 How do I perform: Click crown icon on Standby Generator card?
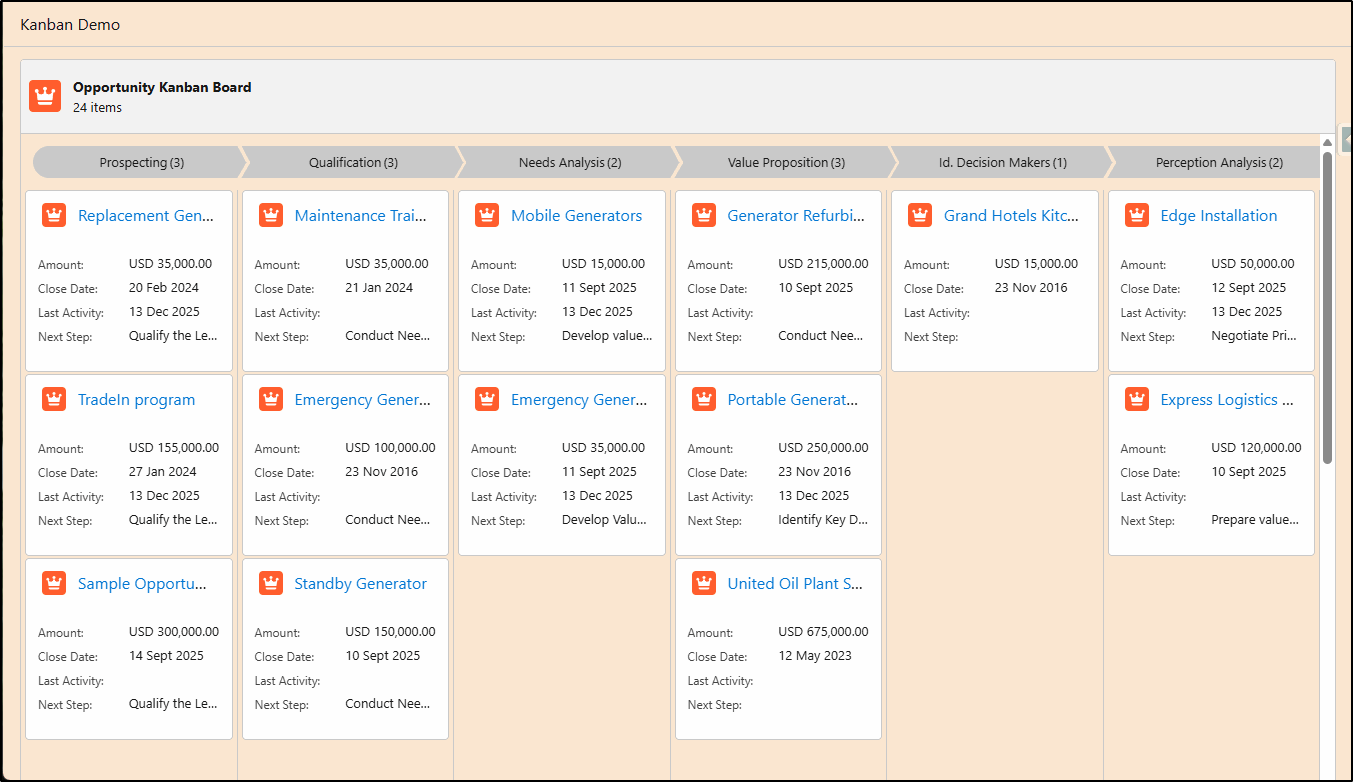click(x=271, y=583)
